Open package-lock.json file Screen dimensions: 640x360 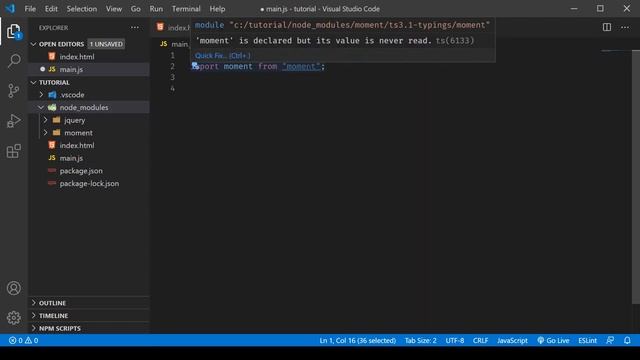tap(89, 183)
